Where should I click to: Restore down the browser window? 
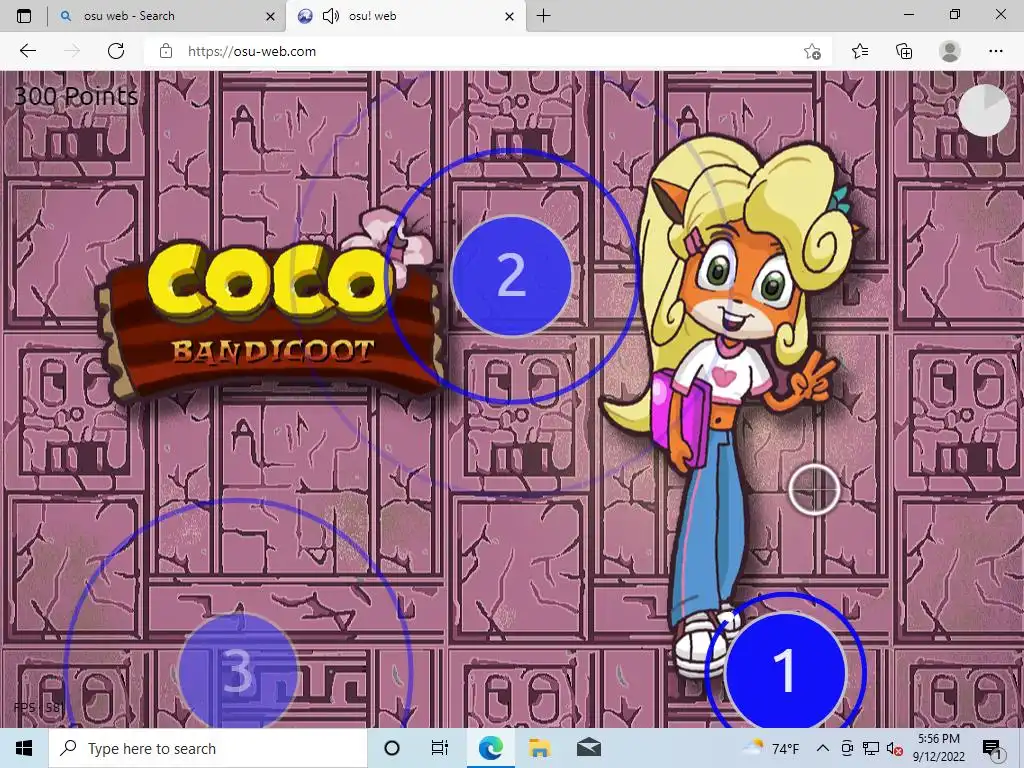[955, 14]
